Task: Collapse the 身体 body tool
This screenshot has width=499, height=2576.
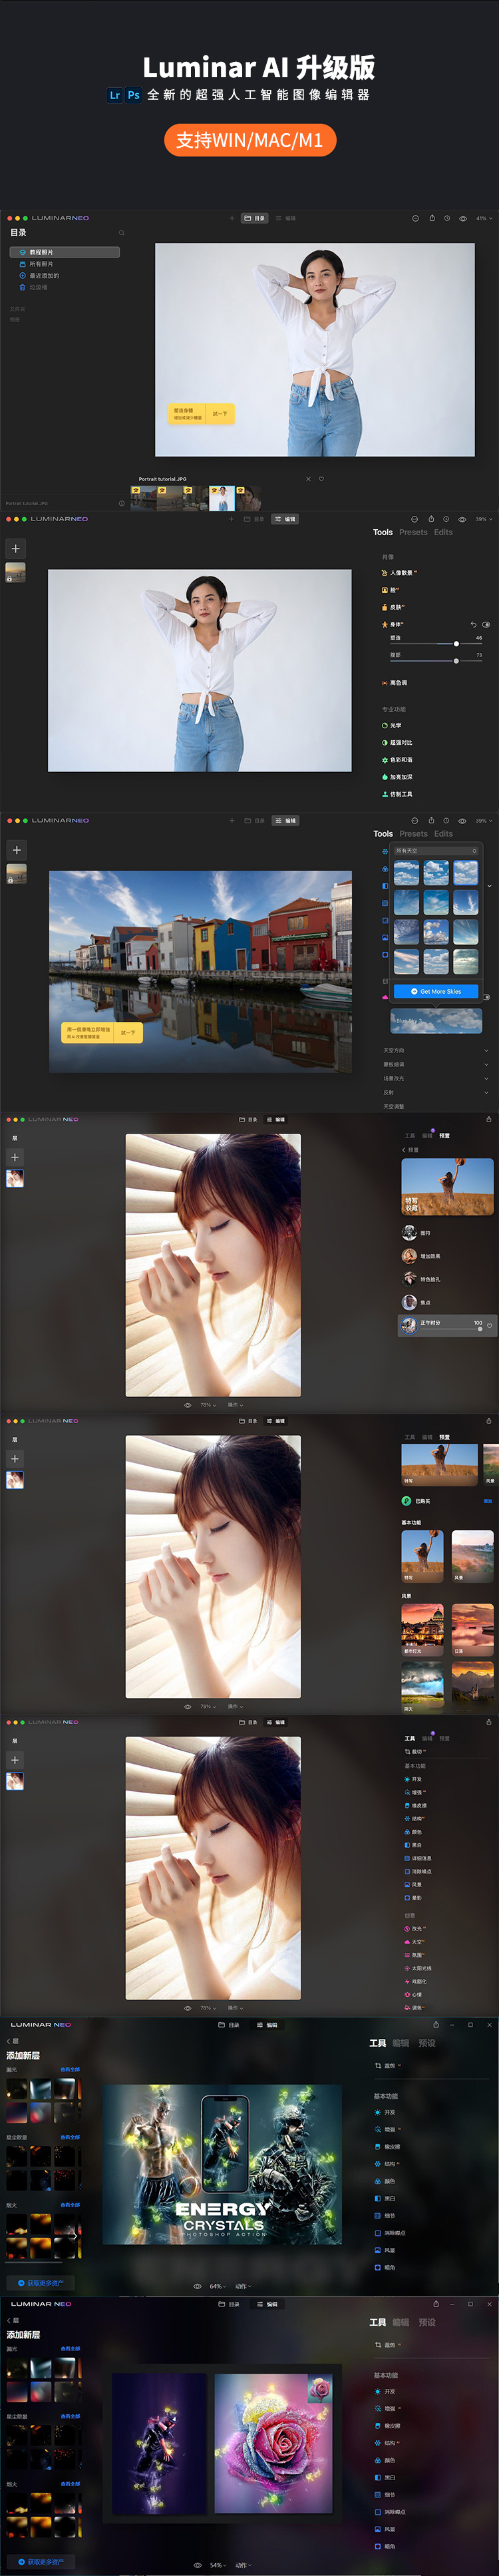Action: (392, 624)
